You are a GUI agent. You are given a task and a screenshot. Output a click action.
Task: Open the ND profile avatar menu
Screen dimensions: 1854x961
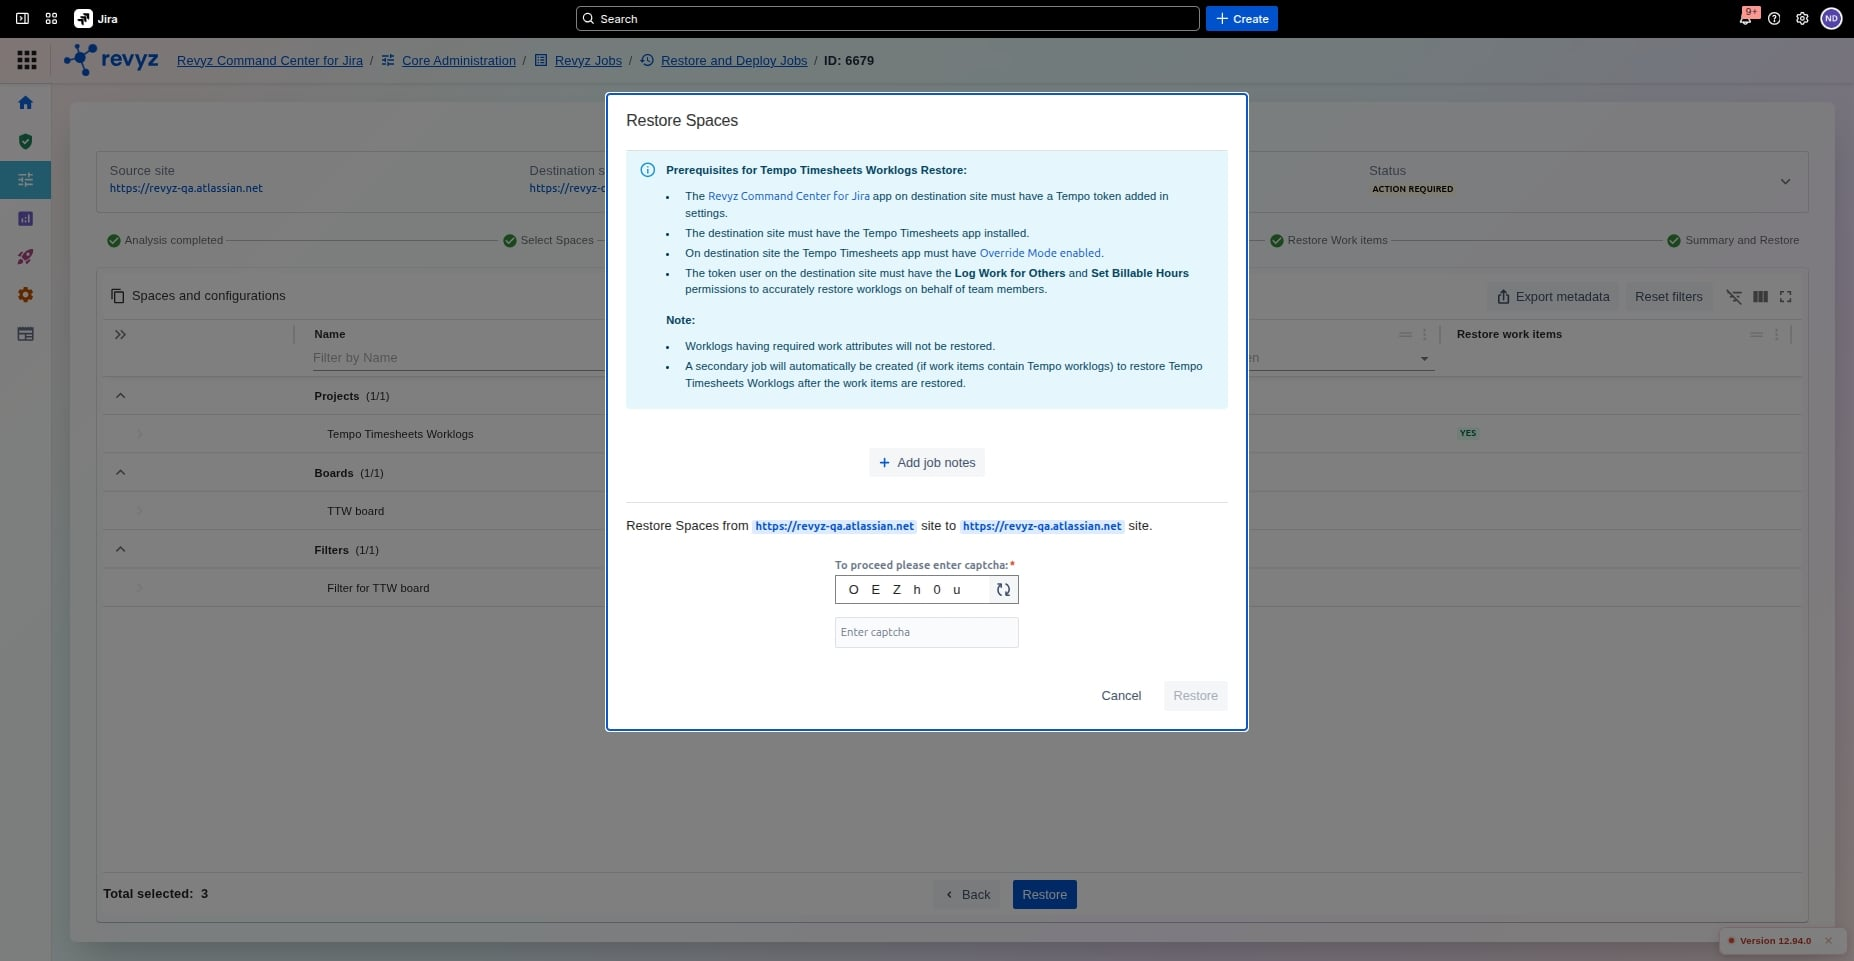pyautogui.click(x=1831, y=19)
